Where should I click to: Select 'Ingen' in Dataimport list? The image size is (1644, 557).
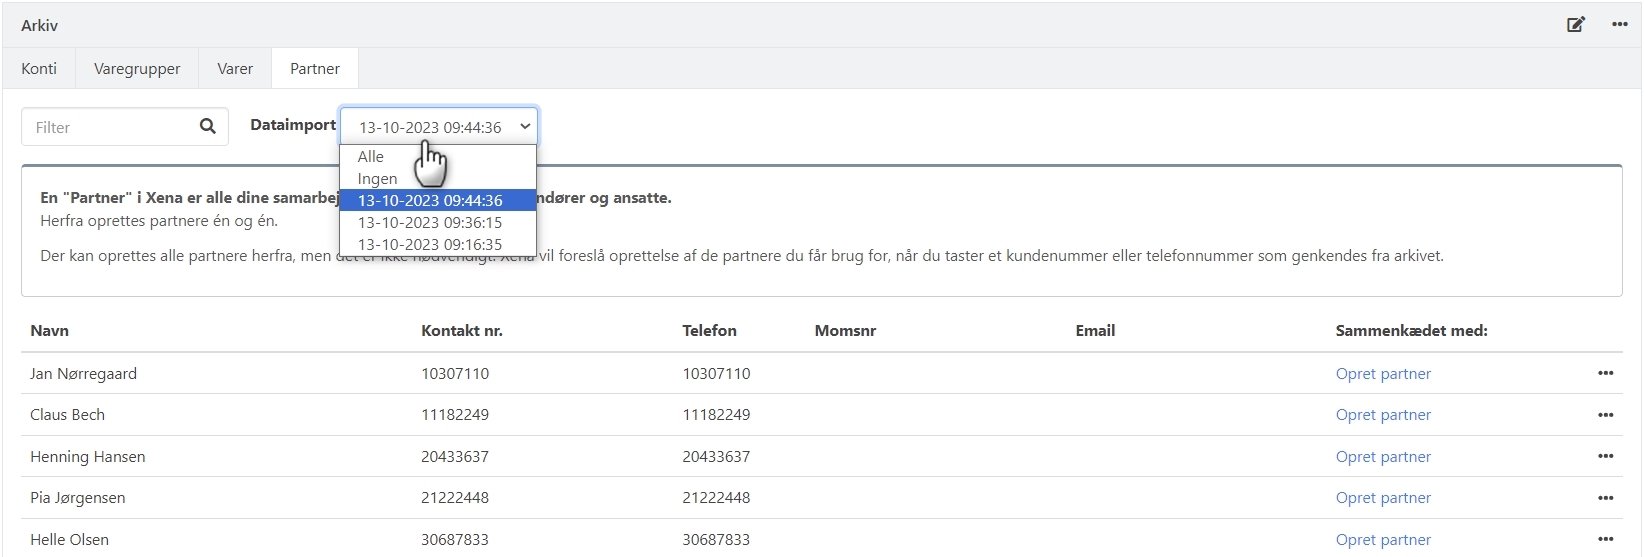coord(377,179)
